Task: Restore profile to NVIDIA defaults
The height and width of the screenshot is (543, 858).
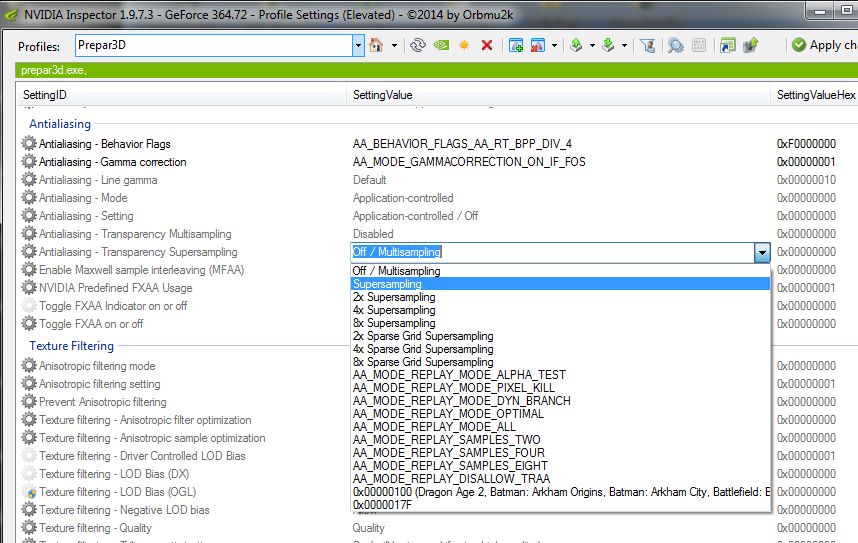Action: click(442, 45)
